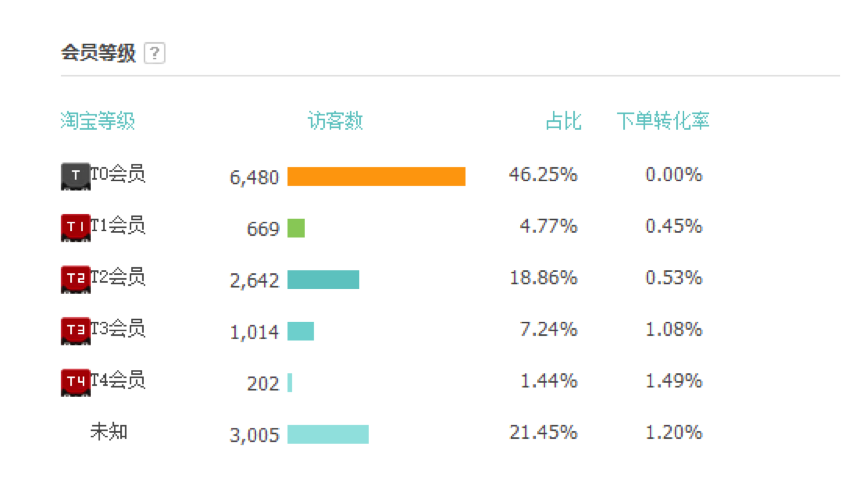Click the red T3 member badge icon
This screenshot has height=486, width=841.
[x=76, y=331]
